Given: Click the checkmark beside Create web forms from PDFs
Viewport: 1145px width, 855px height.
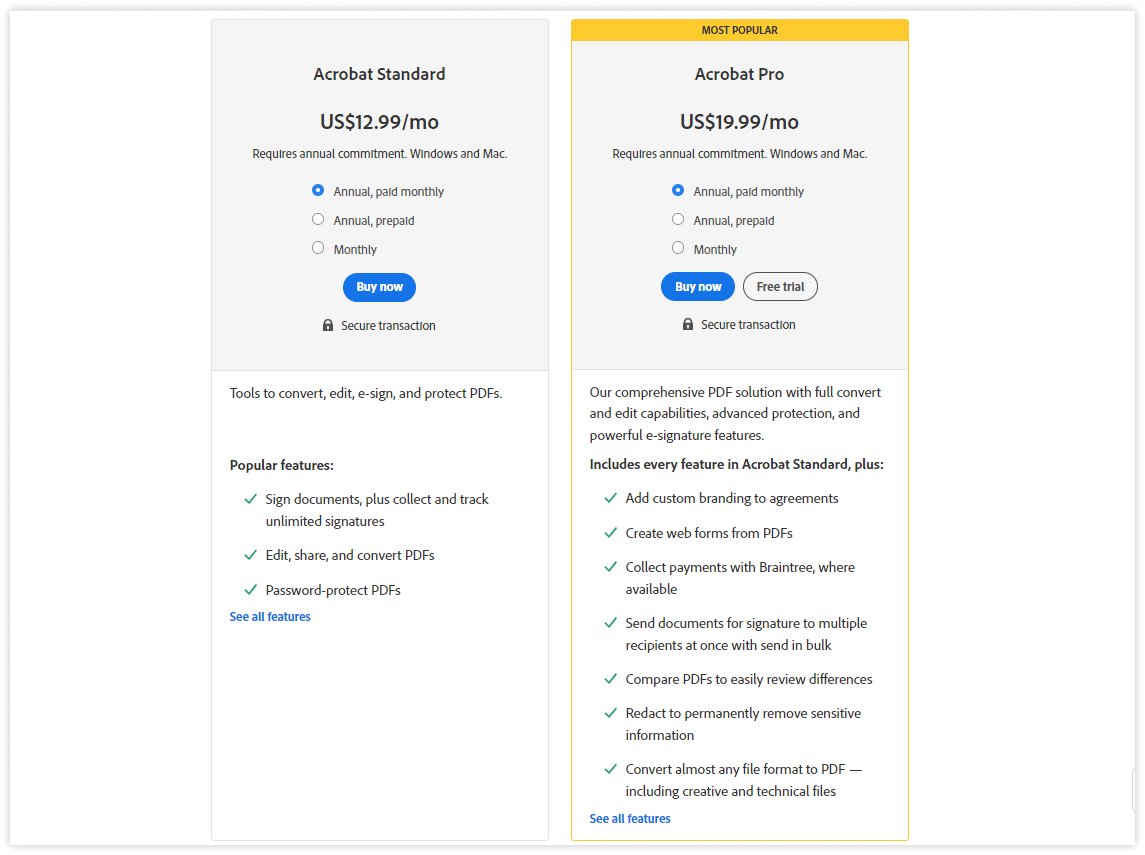Looking at the screenshot, I should (x=610, y=532).
